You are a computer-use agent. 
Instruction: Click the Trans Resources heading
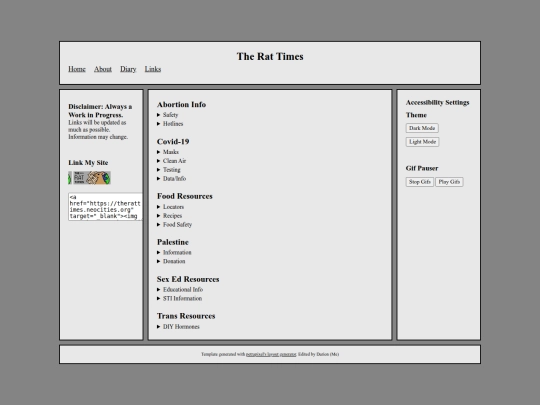tap(186, 316)
